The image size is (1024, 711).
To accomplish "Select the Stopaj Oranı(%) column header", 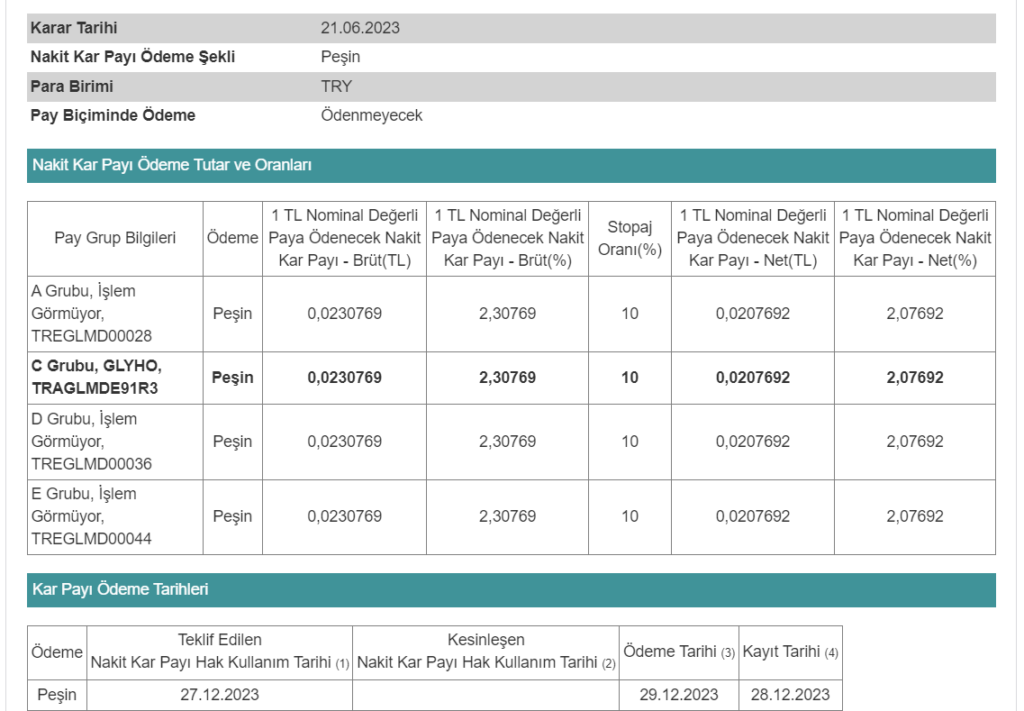I will pos(630,238).
